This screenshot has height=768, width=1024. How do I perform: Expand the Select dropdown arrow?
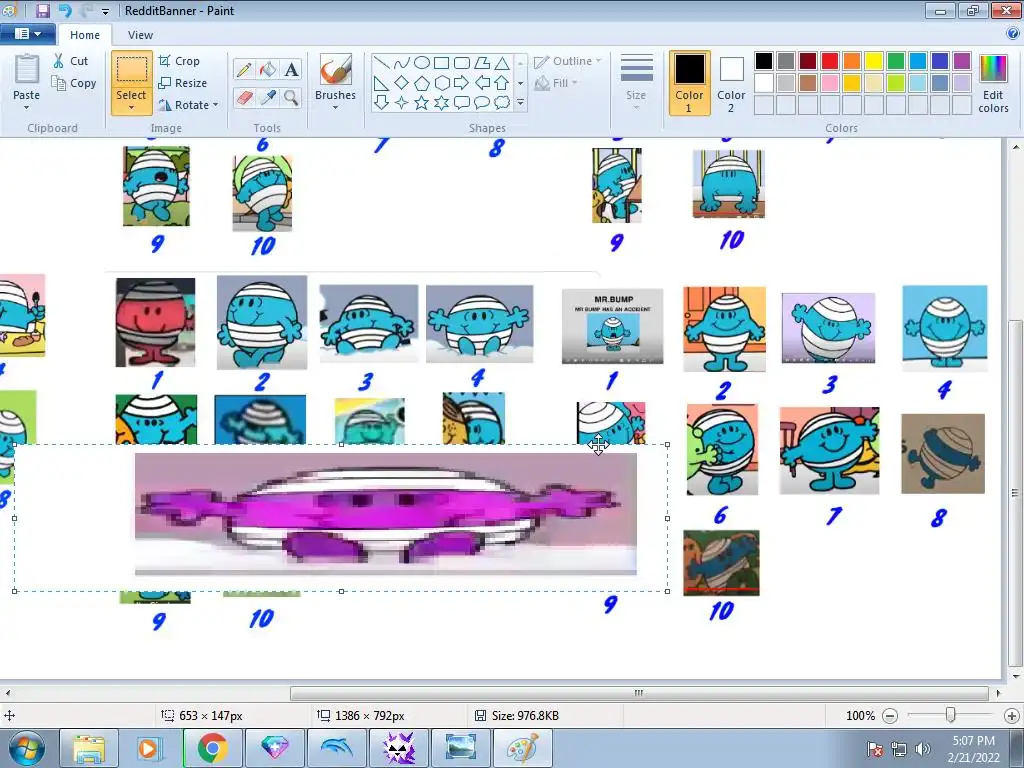click(131, 108)
